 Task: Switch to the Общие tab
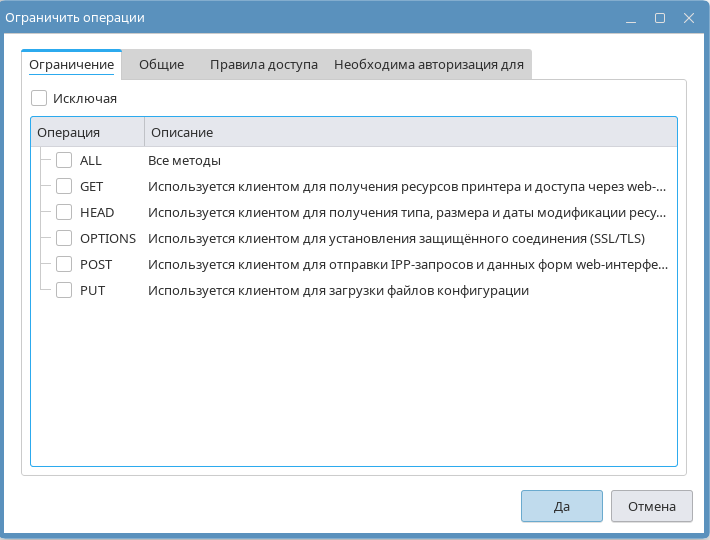click(x=161, y=64)
